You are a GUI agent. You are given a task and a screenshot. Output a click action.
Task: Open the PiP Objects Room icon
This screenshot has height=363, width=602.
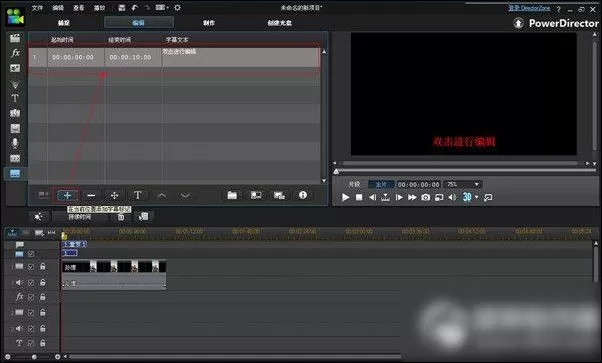coord(15,68)
